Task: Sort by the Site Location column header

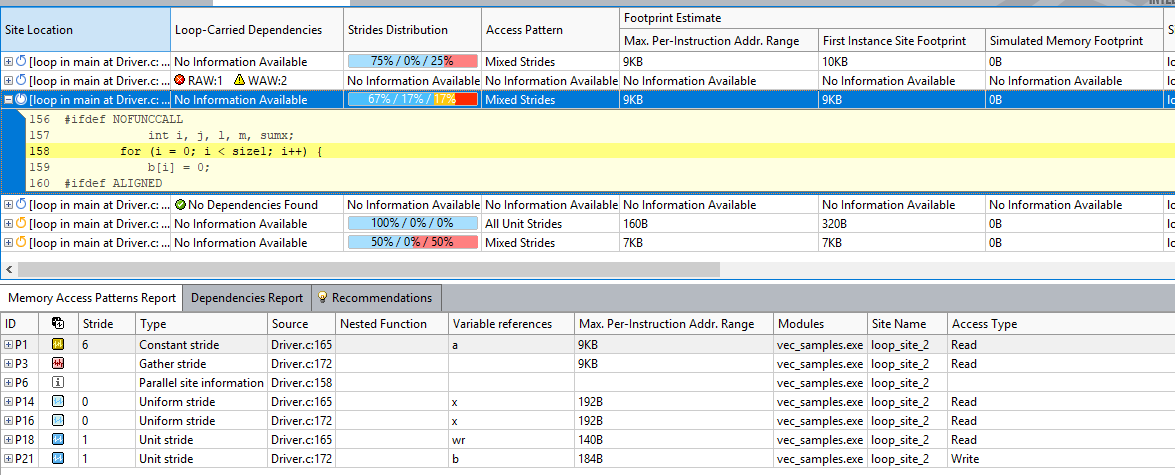Action: pos(84,30)
